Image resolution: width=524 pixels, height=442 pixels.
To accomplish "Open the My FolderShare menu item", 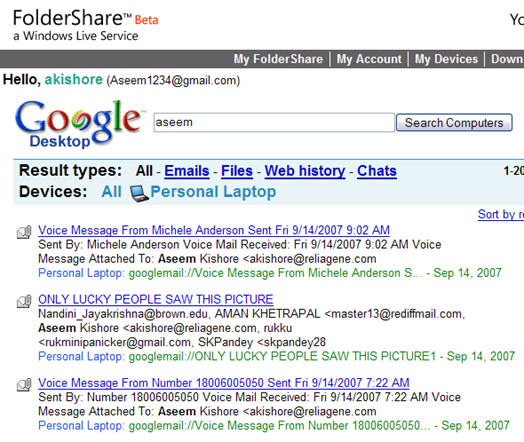I will click(278, 59).
